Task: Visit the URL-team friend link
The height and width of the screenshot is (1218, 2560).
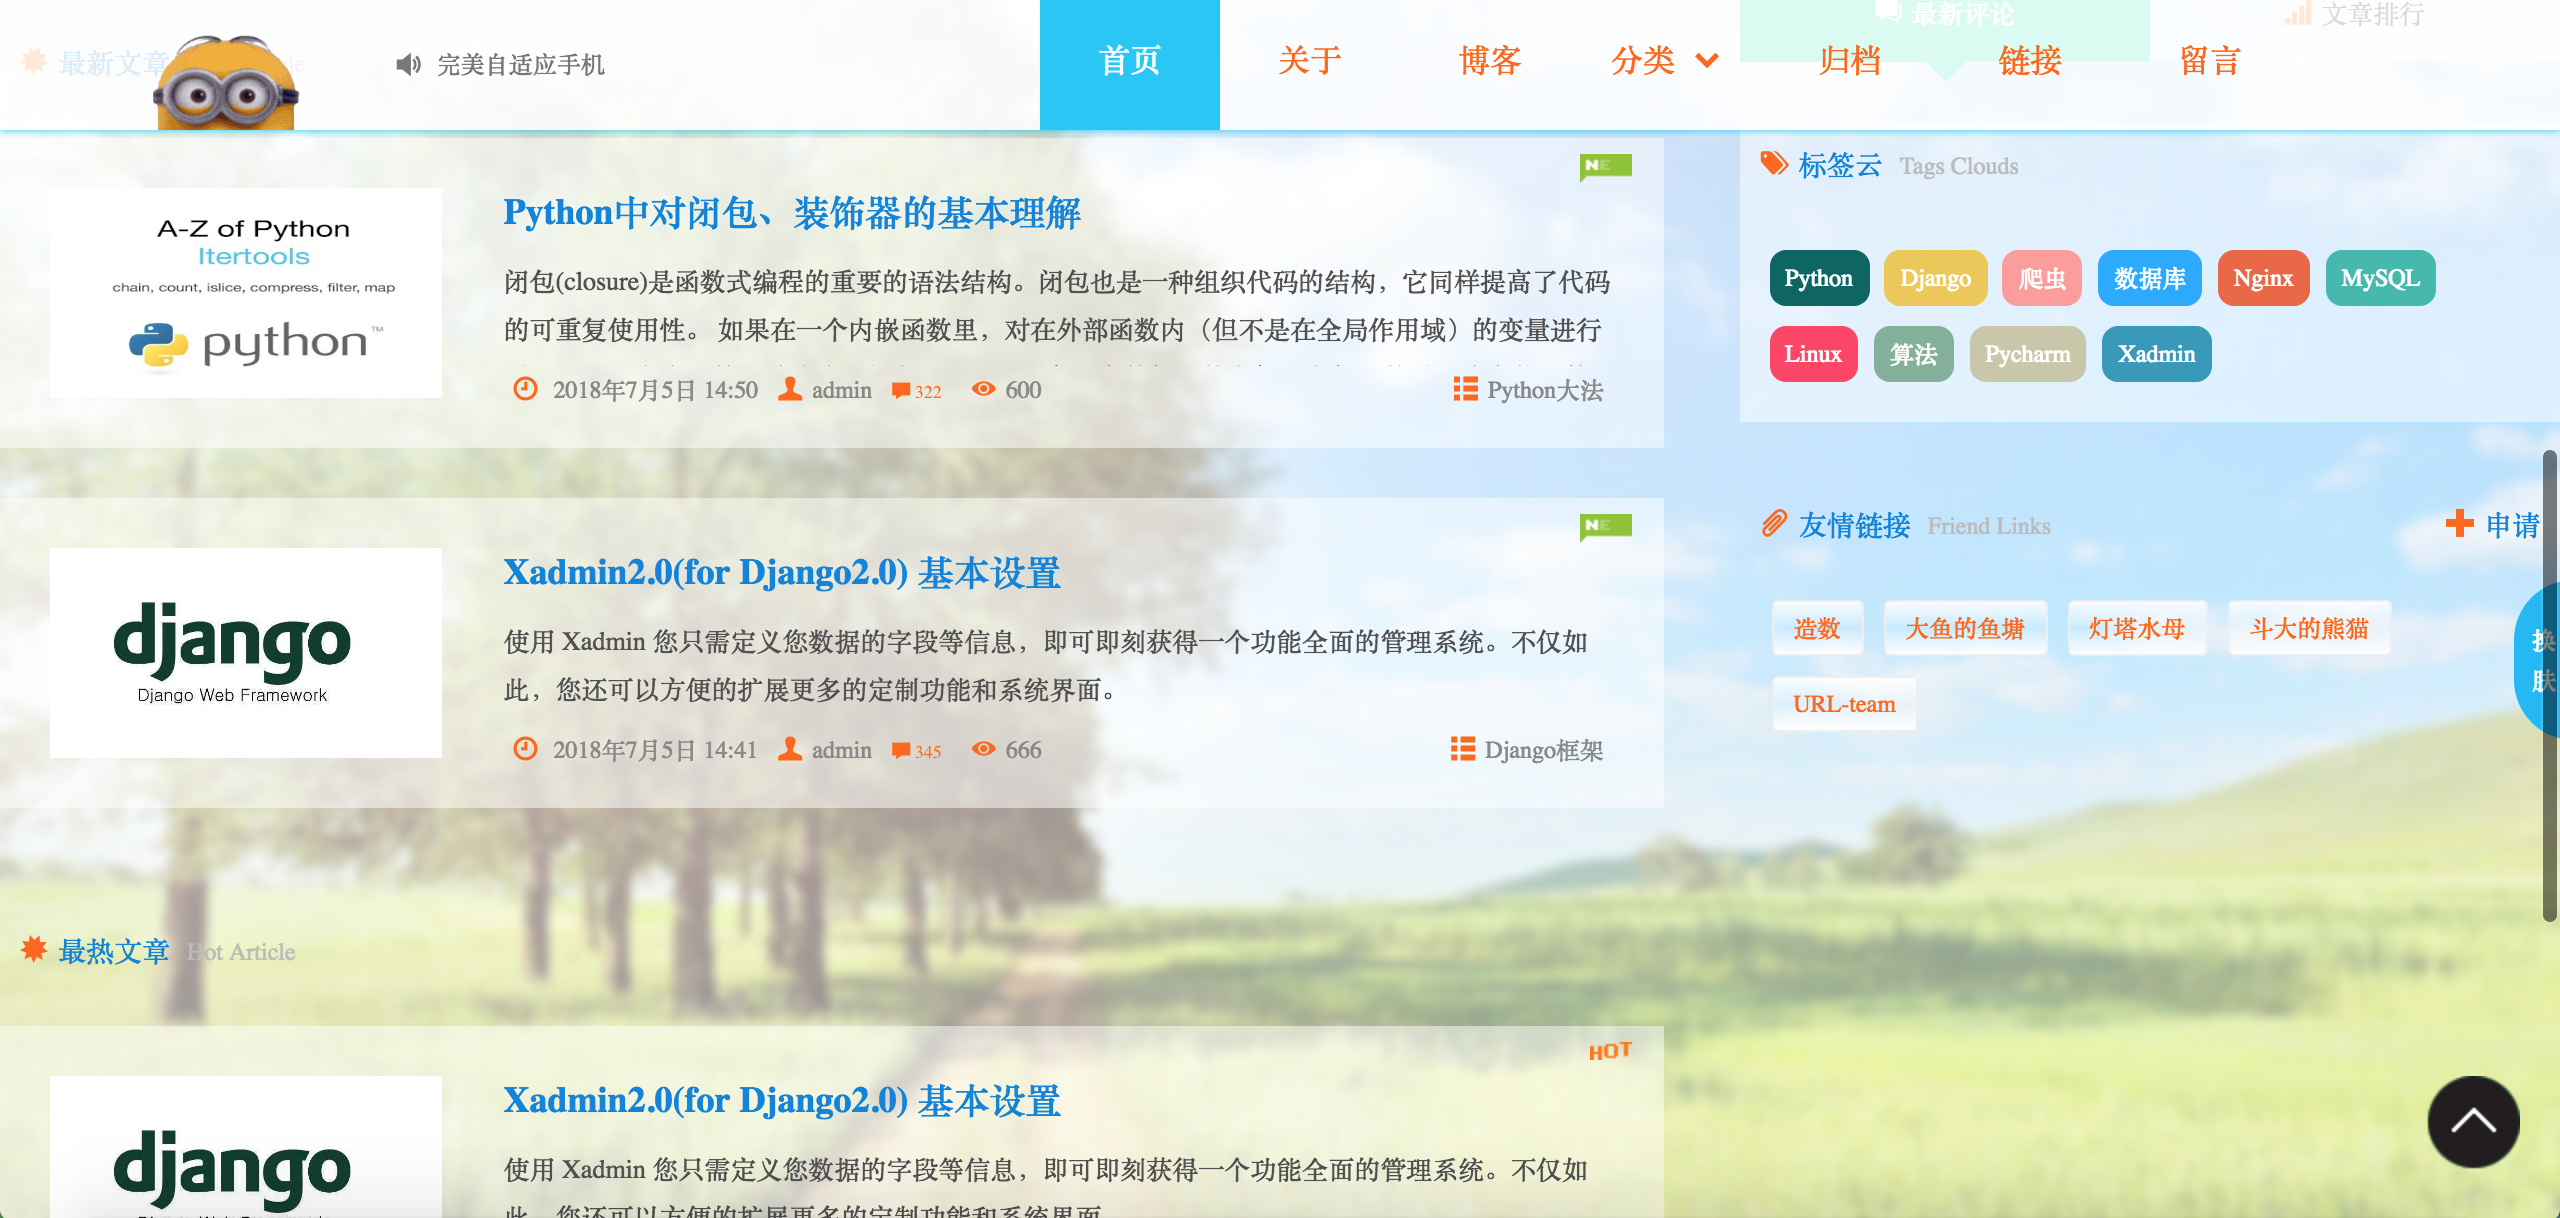Action: point(1843,703)
